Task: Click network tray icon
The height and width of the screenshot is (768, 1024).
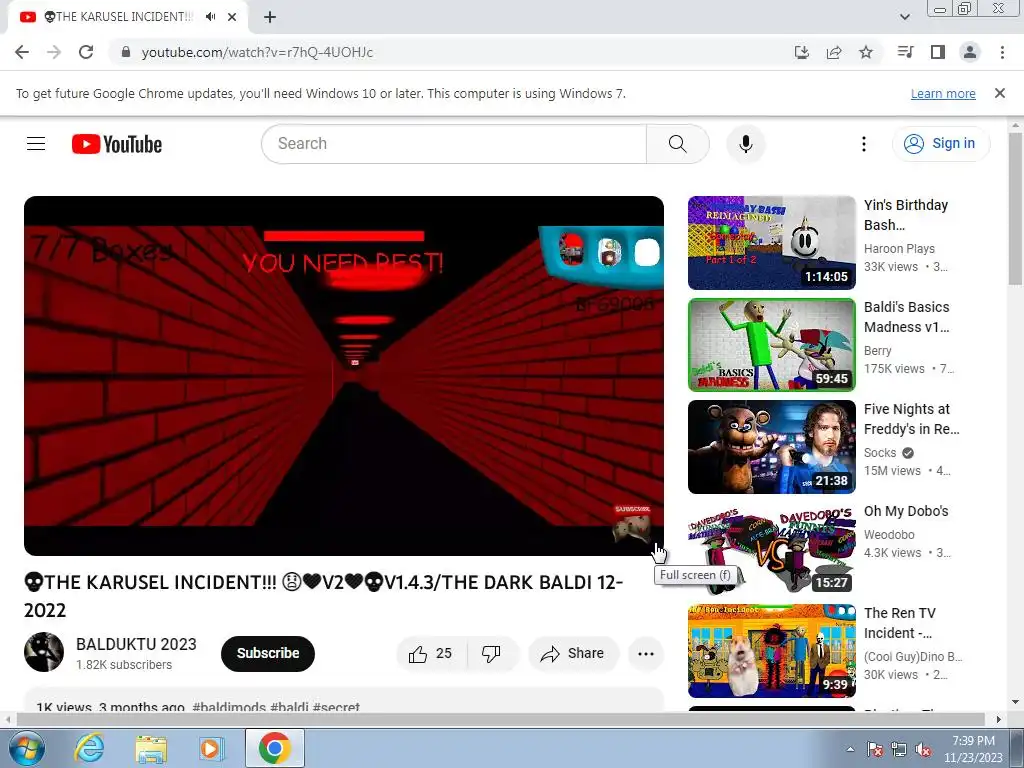Action: (x=899, y=750)
